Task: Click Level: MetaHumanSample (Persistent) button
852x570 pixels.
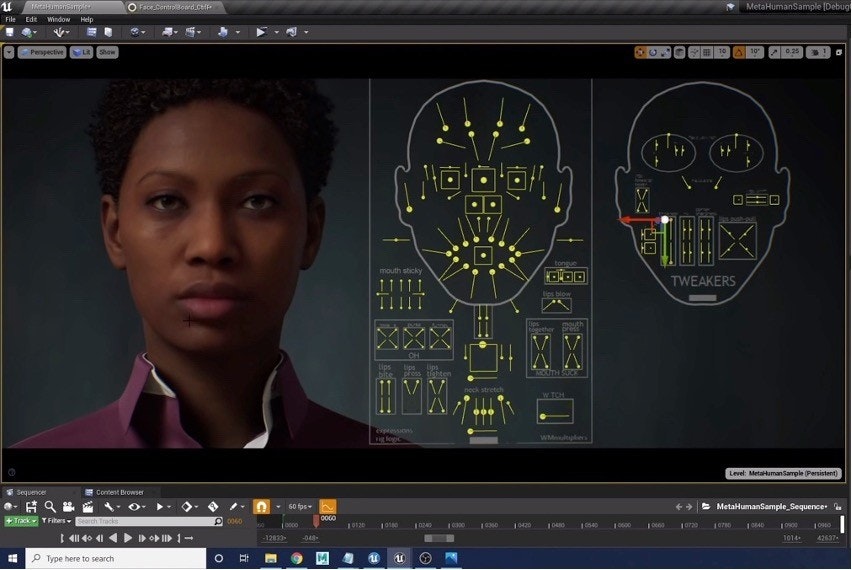Action: (784, 473)
